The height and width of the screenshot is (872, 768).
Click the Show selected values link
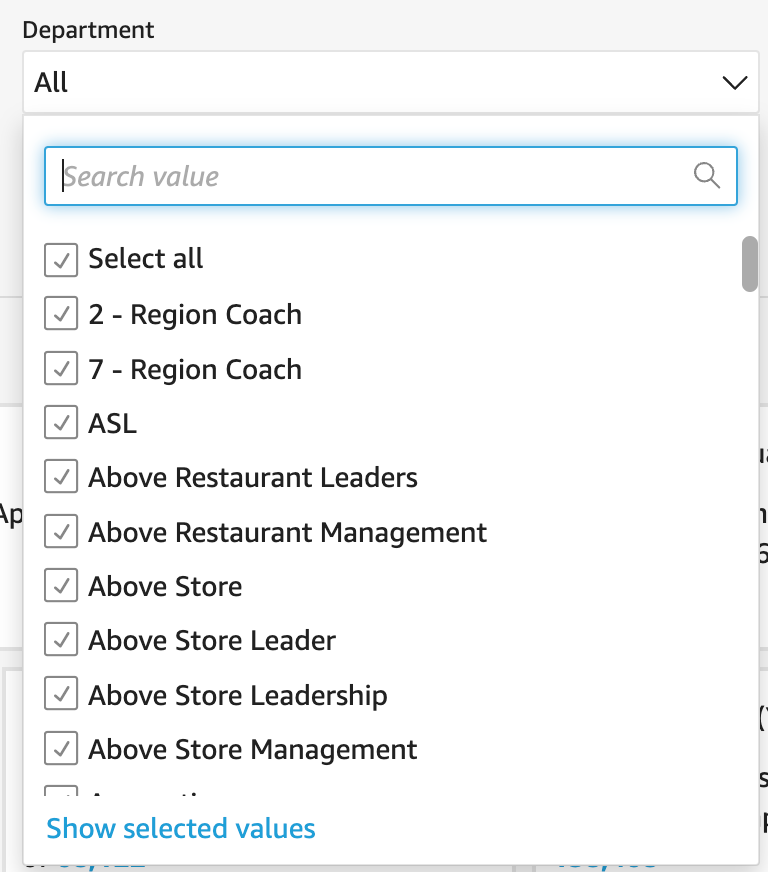coord(181,829)
